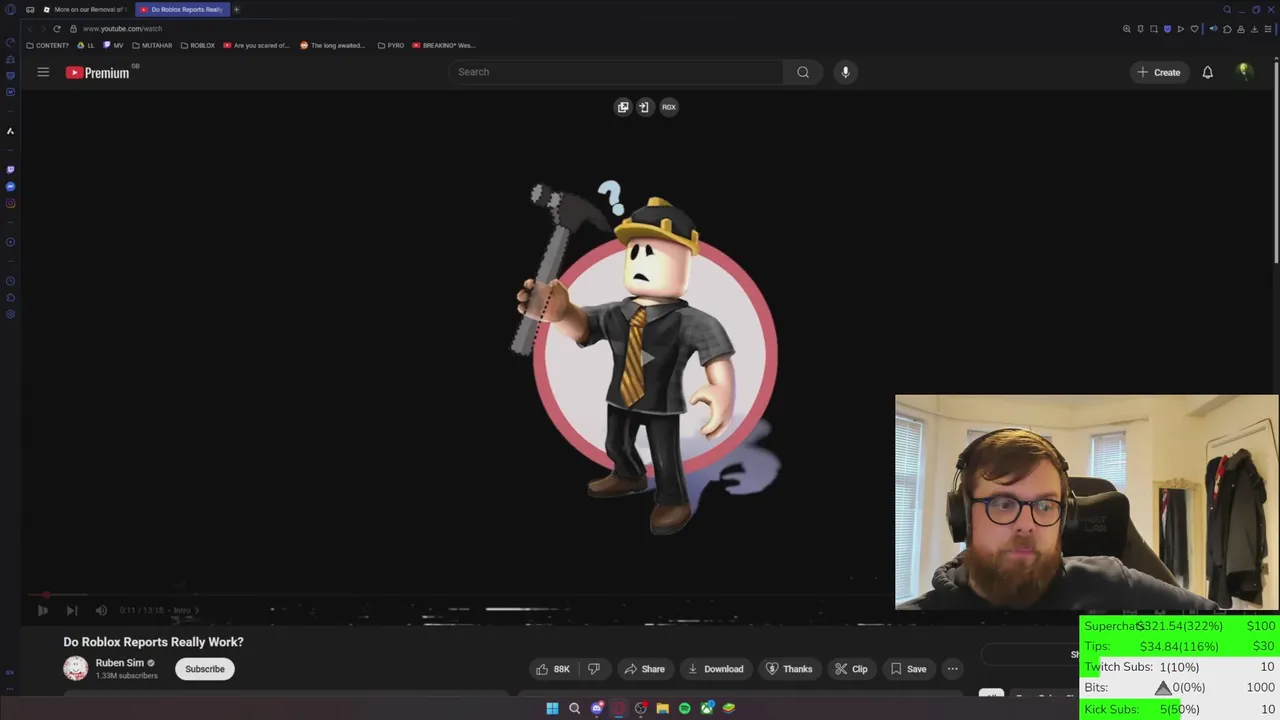This screenshot has width=1280, height=720.
Task: Open the YouTube guide hamburger menu
Action: [43, 72]
